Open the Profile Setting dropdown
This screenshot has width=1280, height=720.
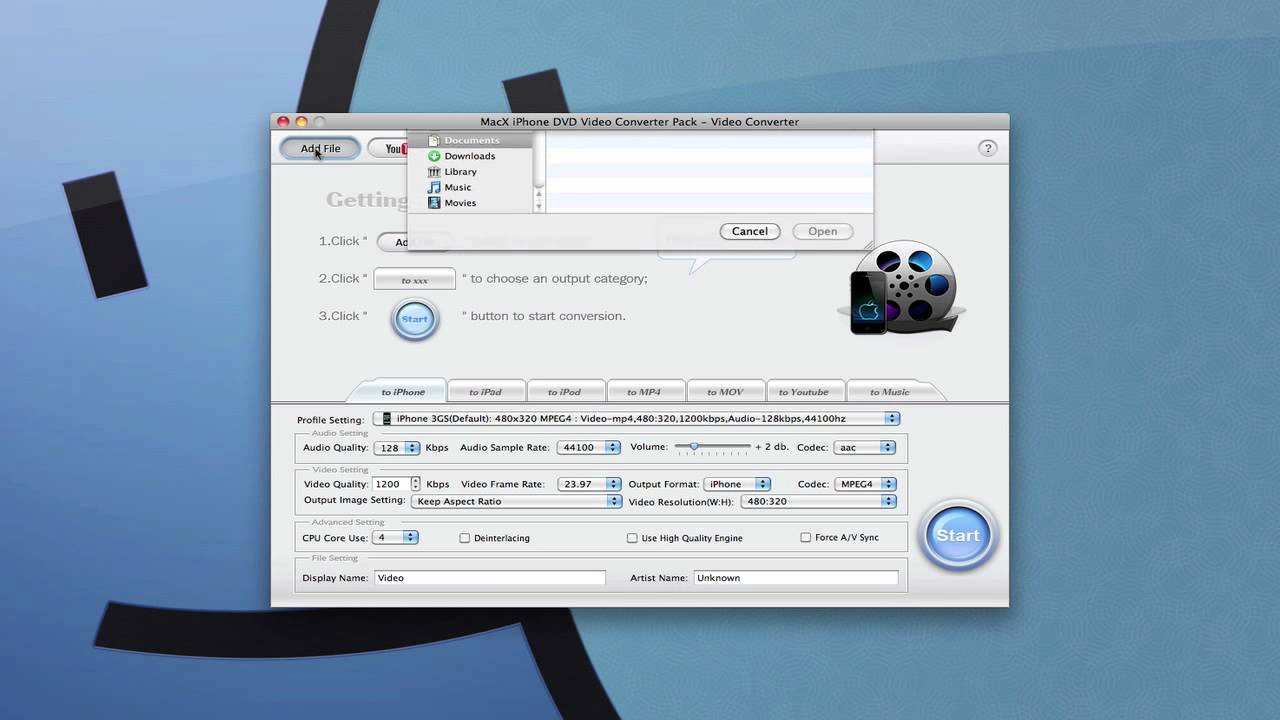point(636,419)
